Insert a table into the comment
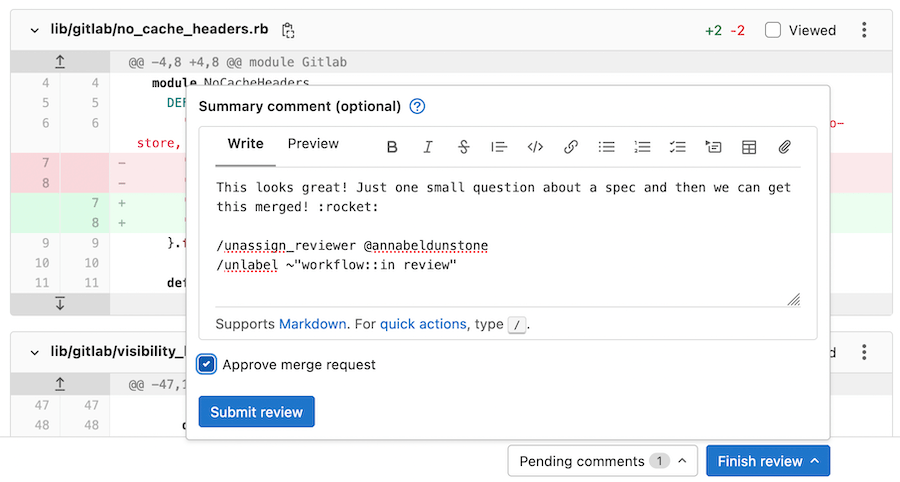This screenshot has width=900, height=482. coord(749,147)
